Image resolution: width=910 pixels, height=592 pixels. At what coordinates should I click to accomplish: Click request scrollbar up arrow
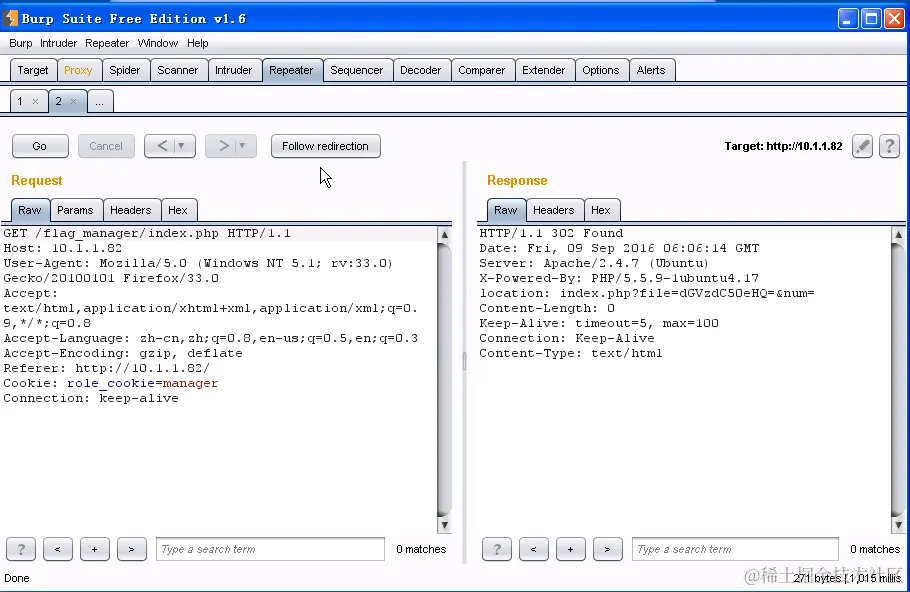(444, 234)
